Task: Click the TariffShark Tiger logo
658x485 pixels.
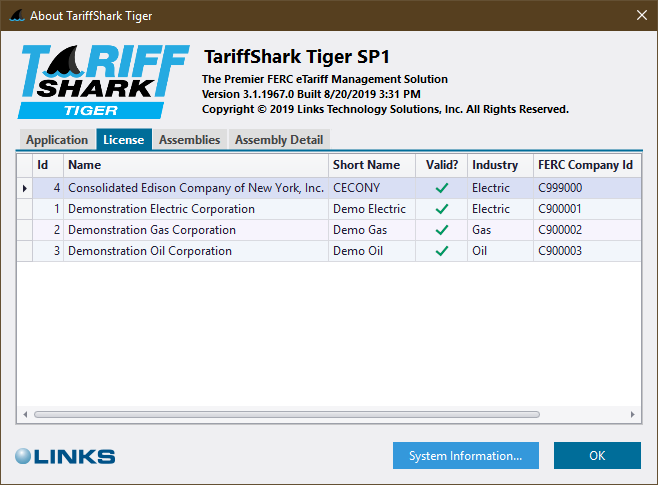Action: point(103,82)
